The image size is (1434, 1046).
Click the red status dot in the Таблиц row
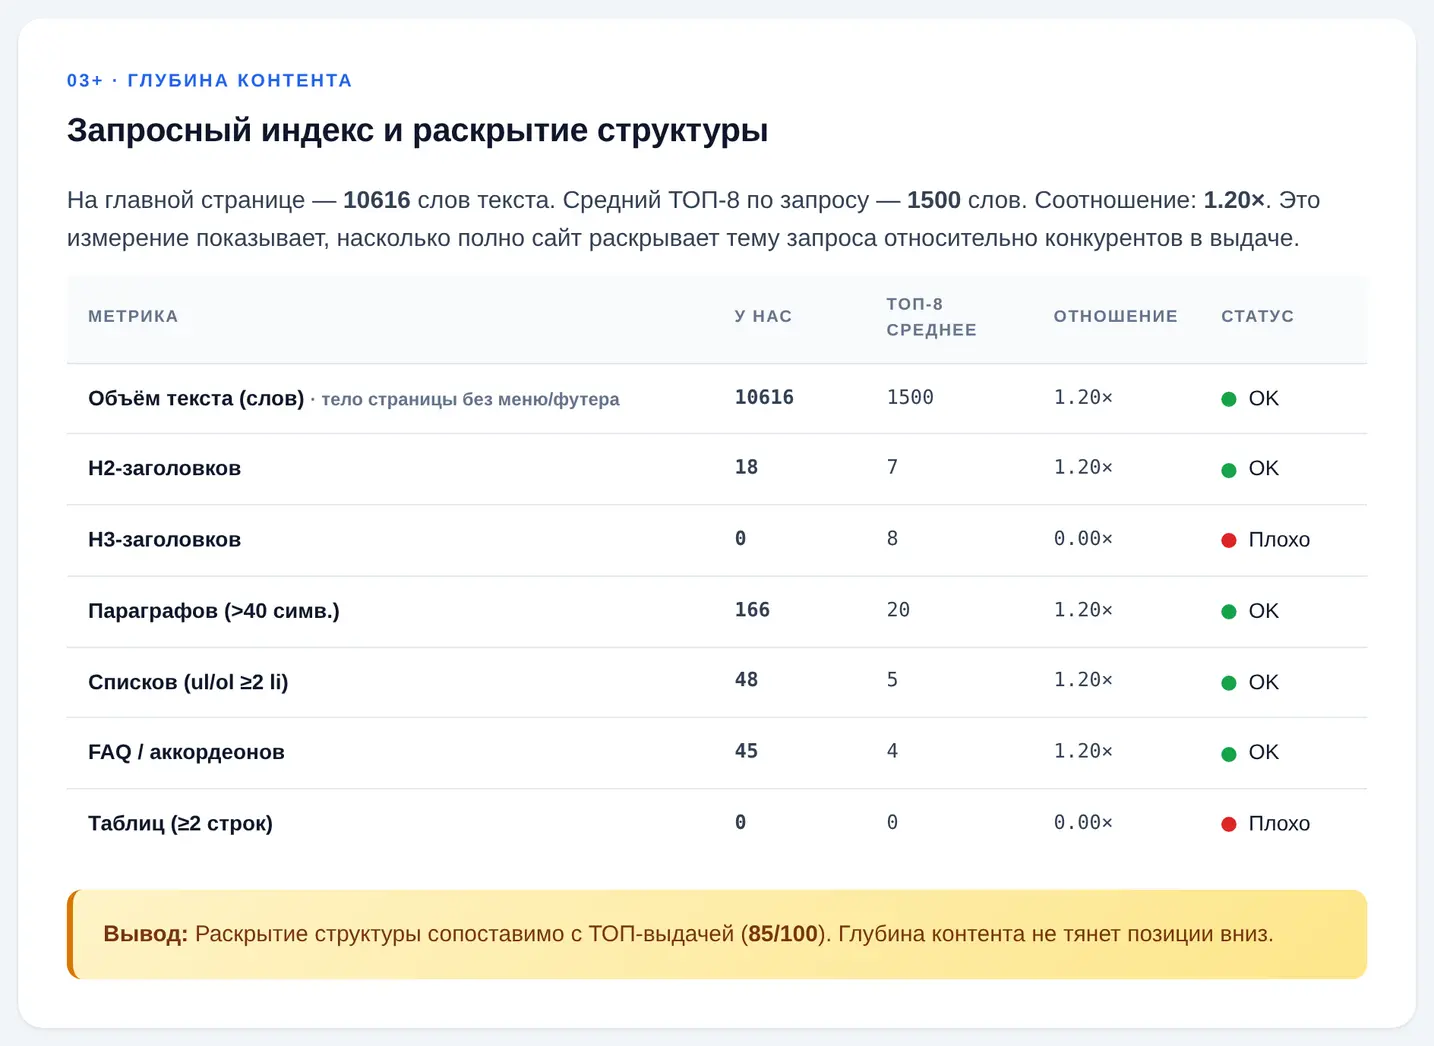click(x=1229, y=825)
